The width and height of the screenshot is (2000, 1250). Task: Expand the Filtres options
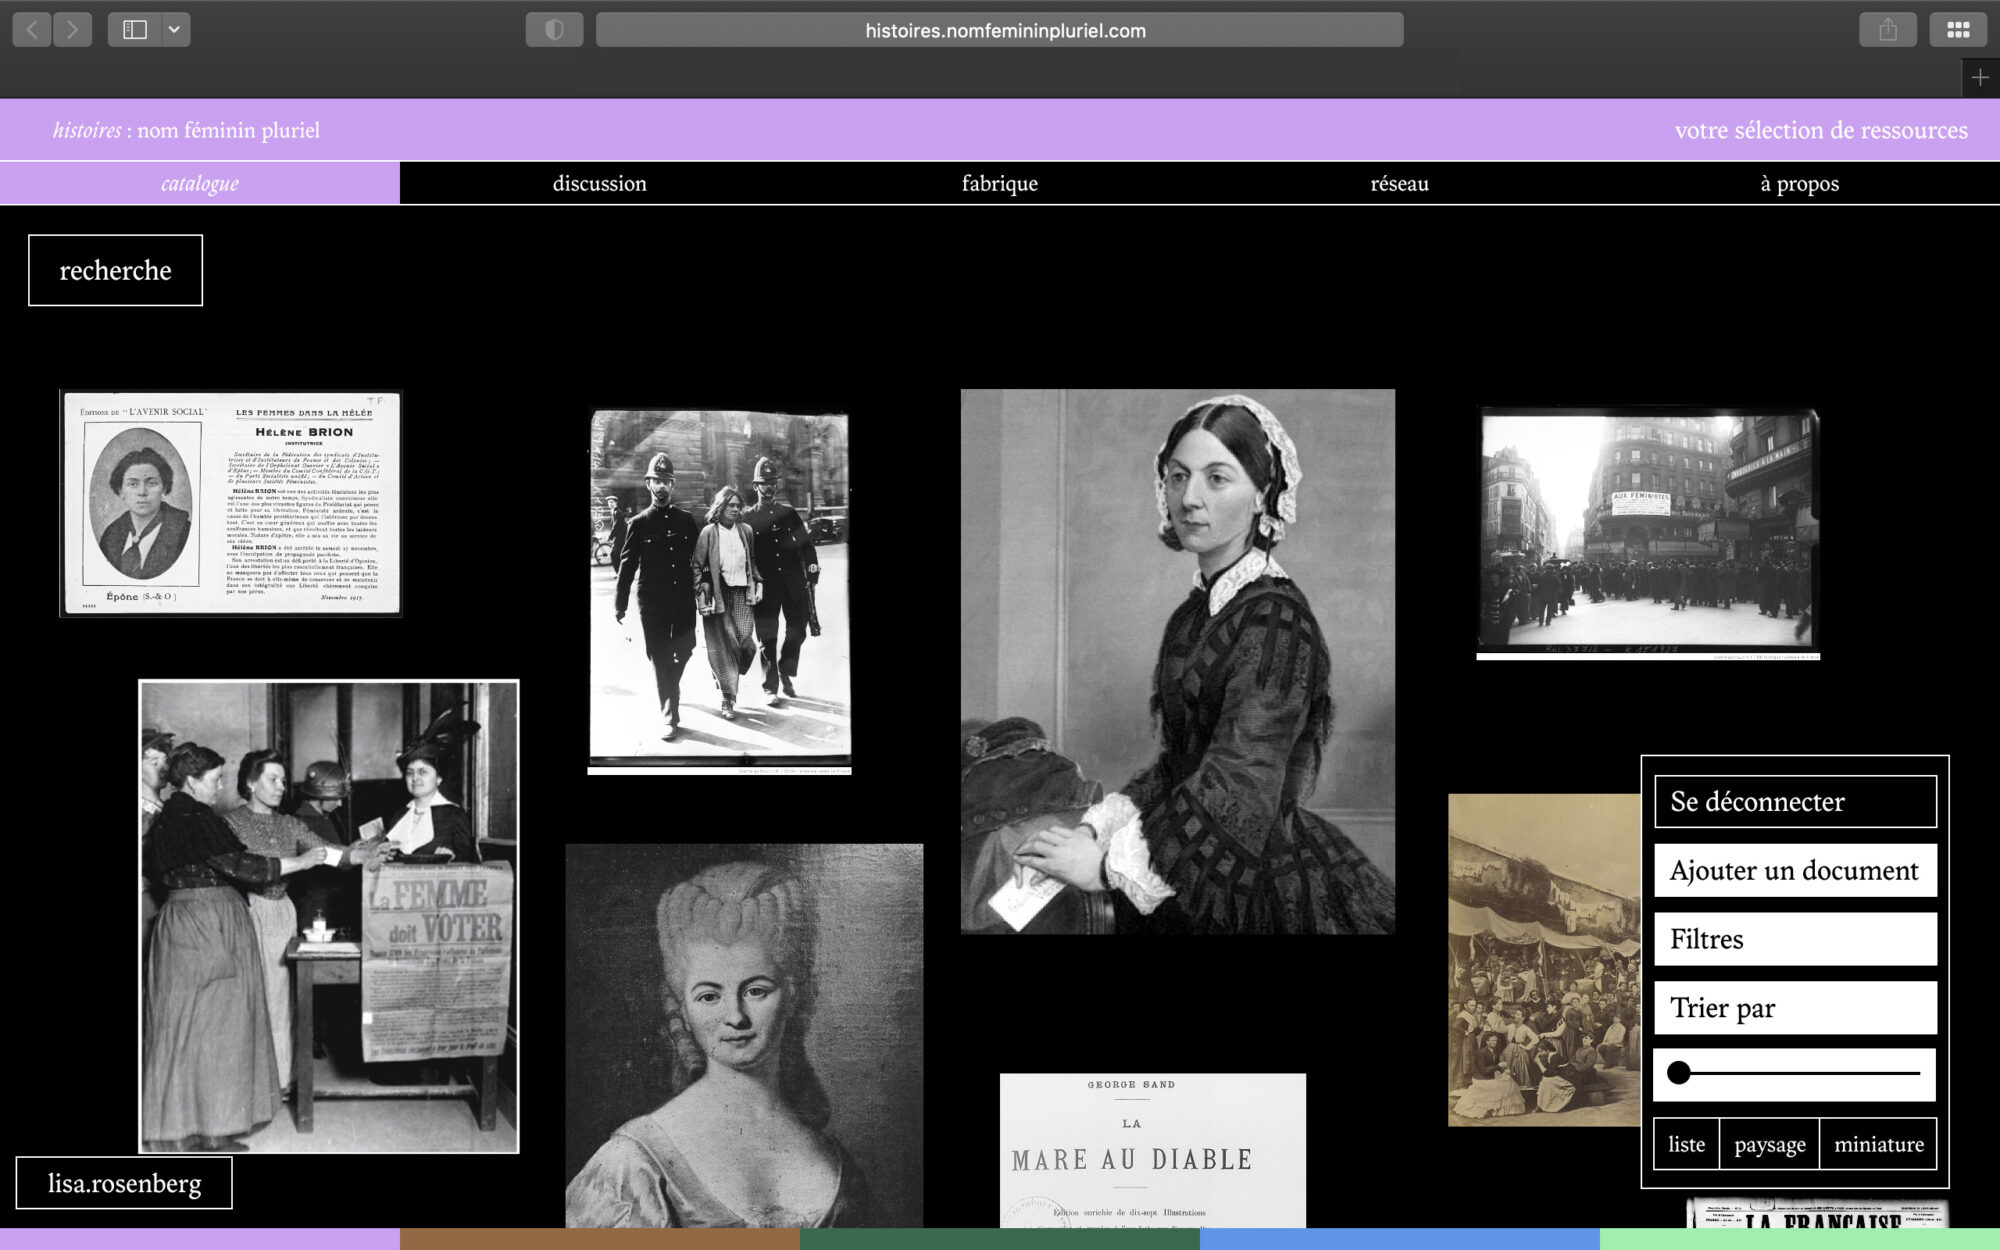click(x=1795, y=939)
